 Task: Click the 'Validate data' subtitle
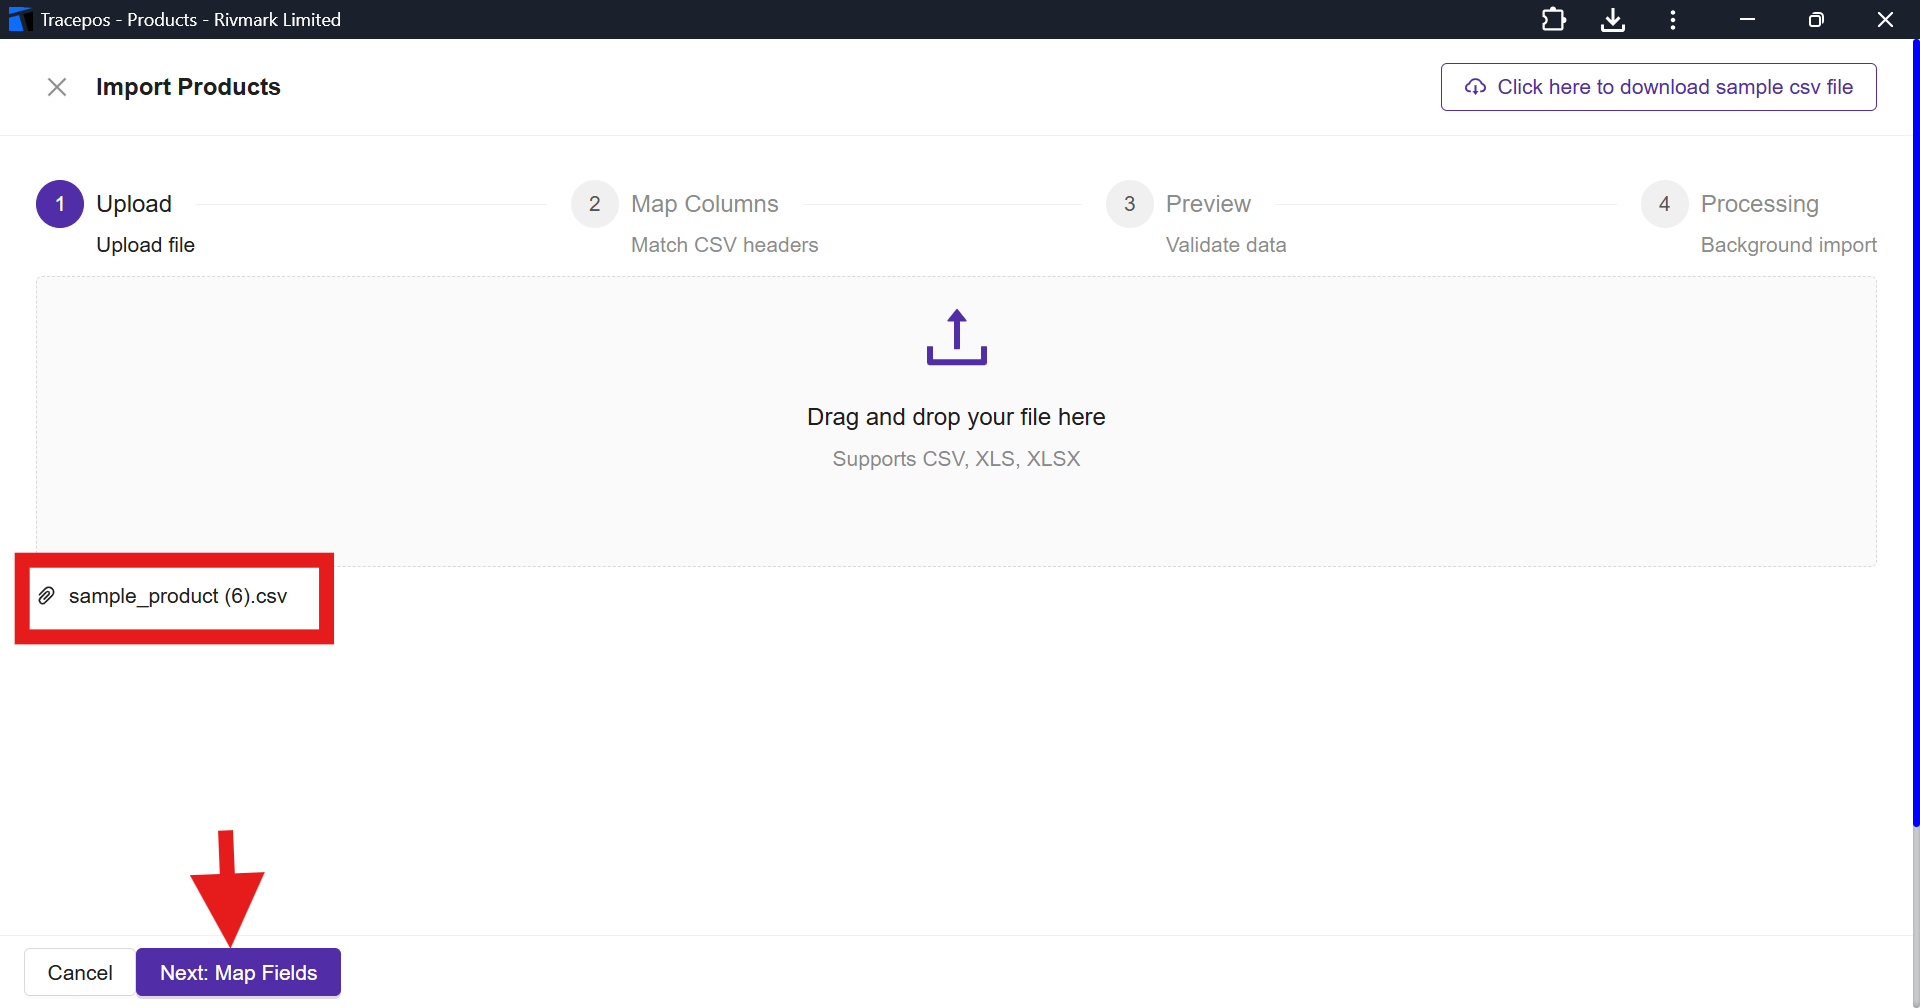pyautogui.click(x=1226, y=245)
